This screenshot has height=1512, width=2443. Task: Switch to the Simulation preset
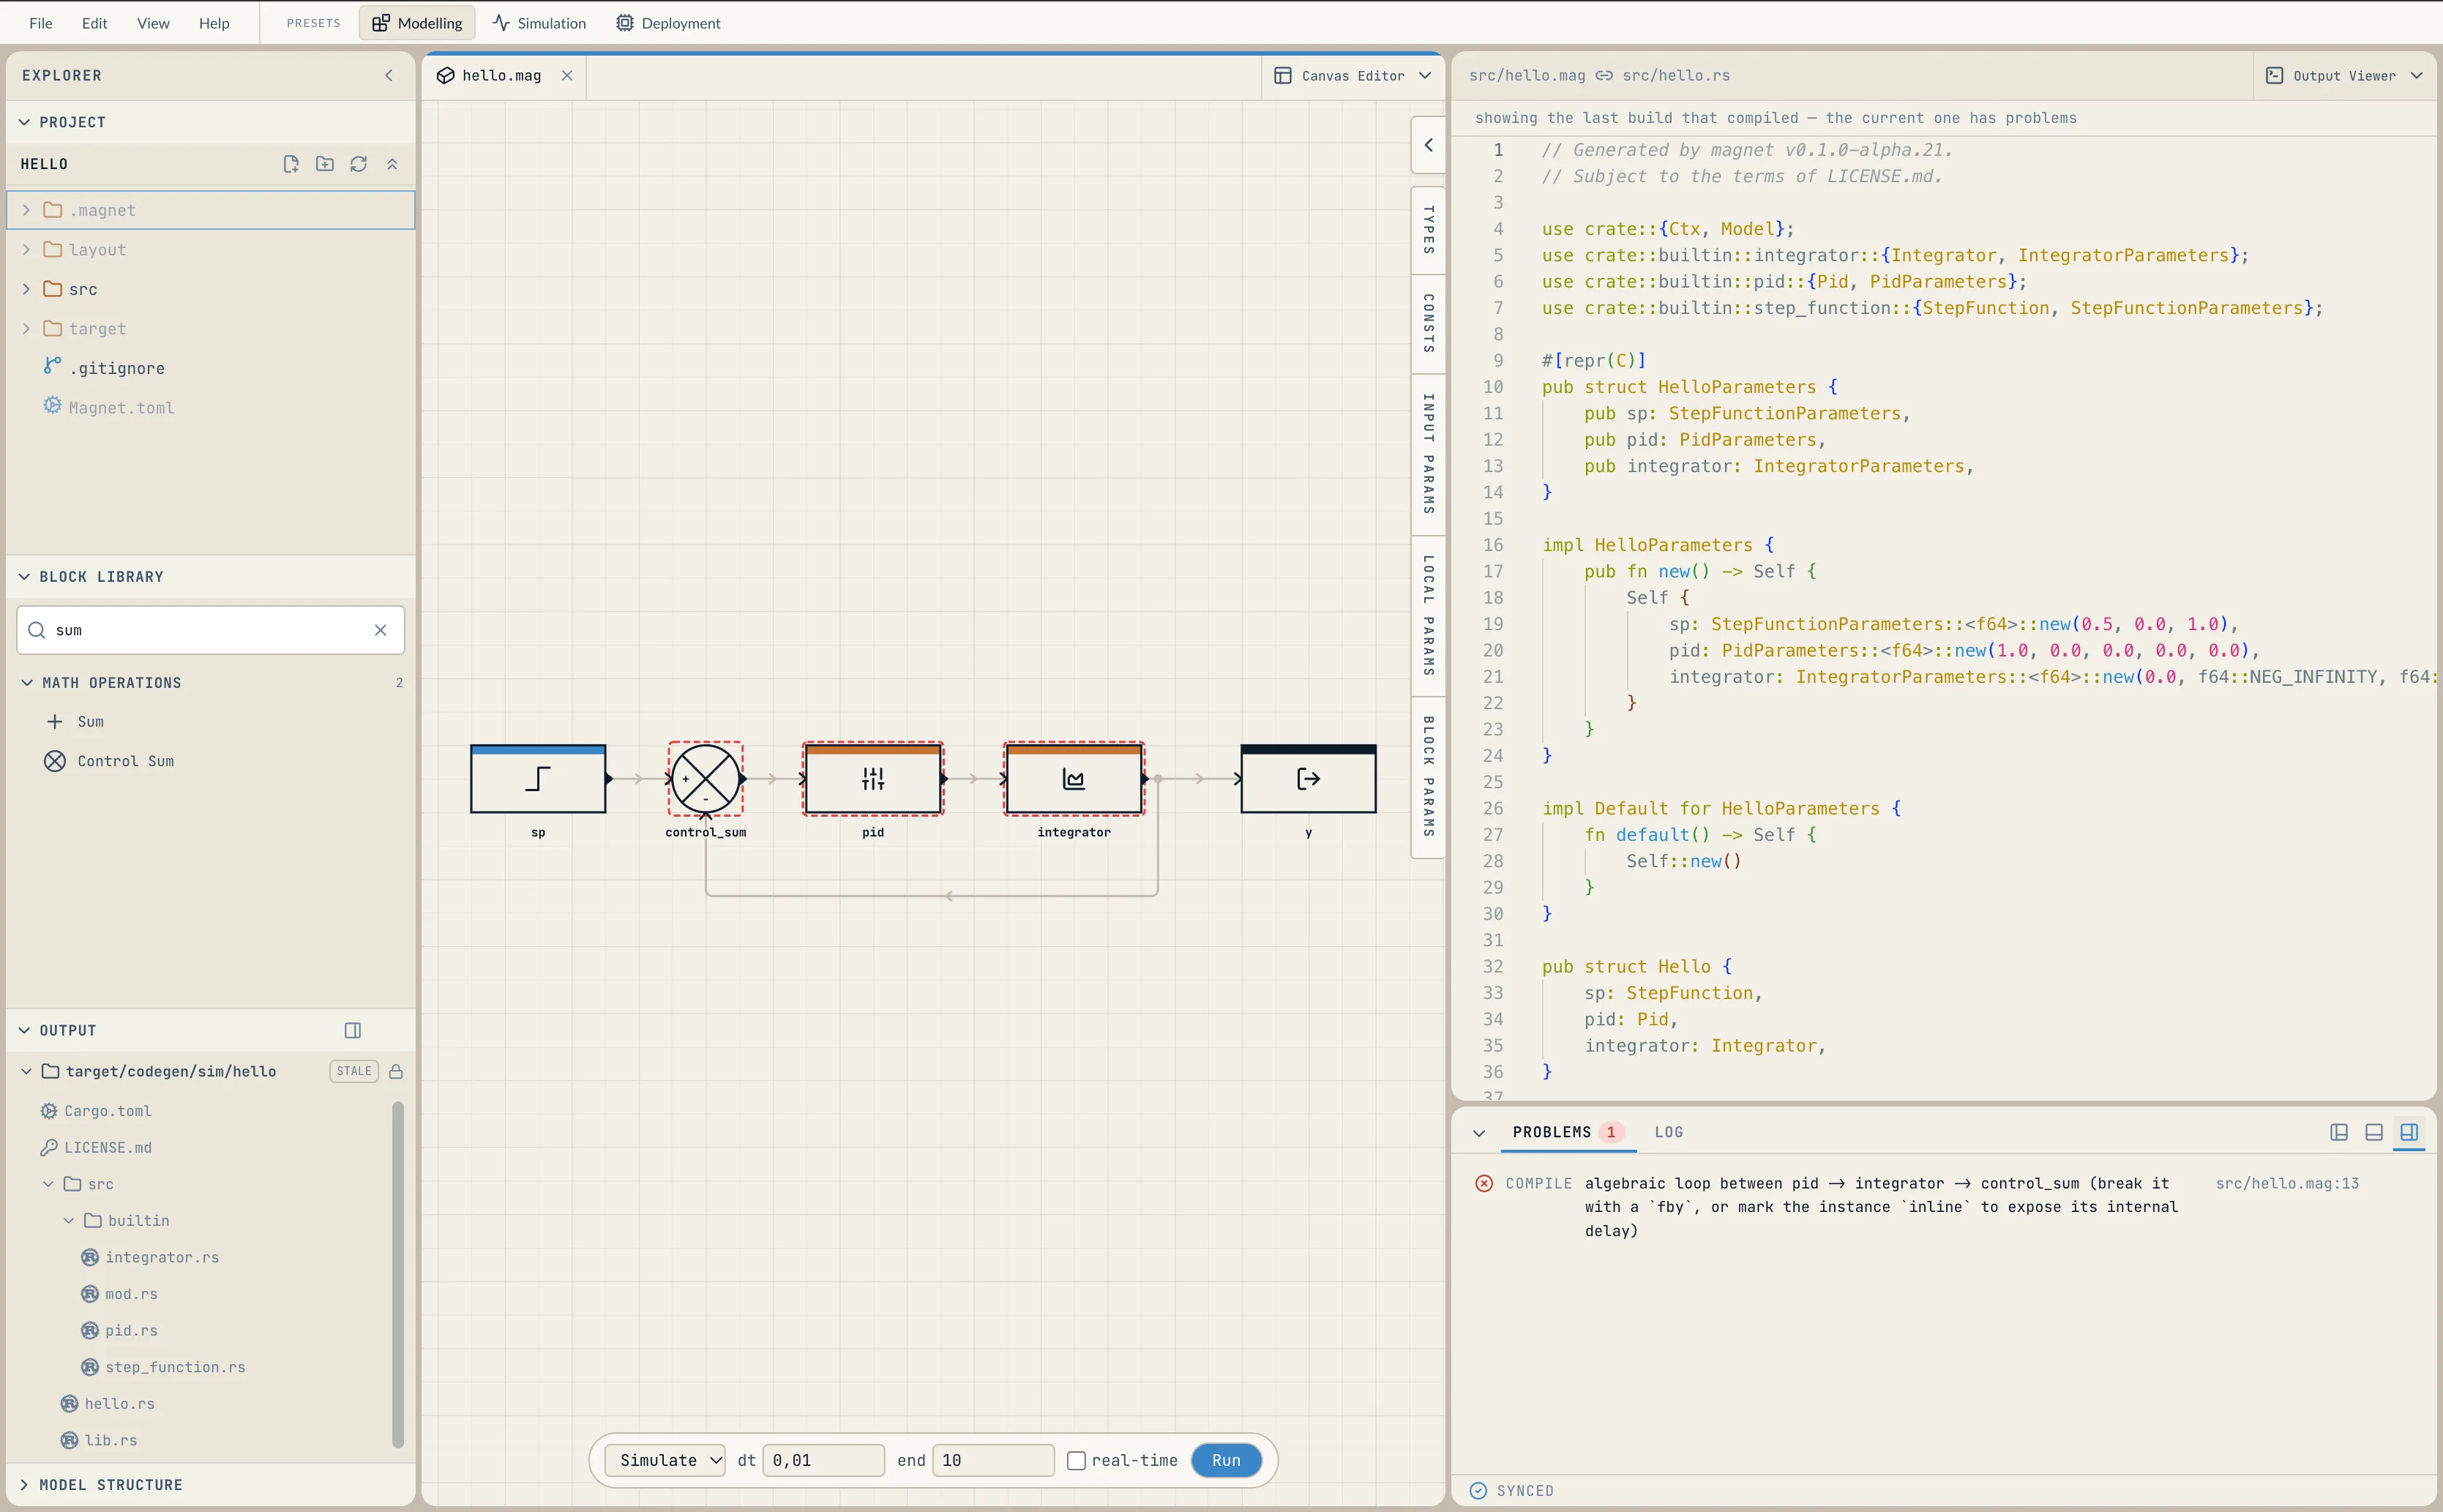pos(539,23)
